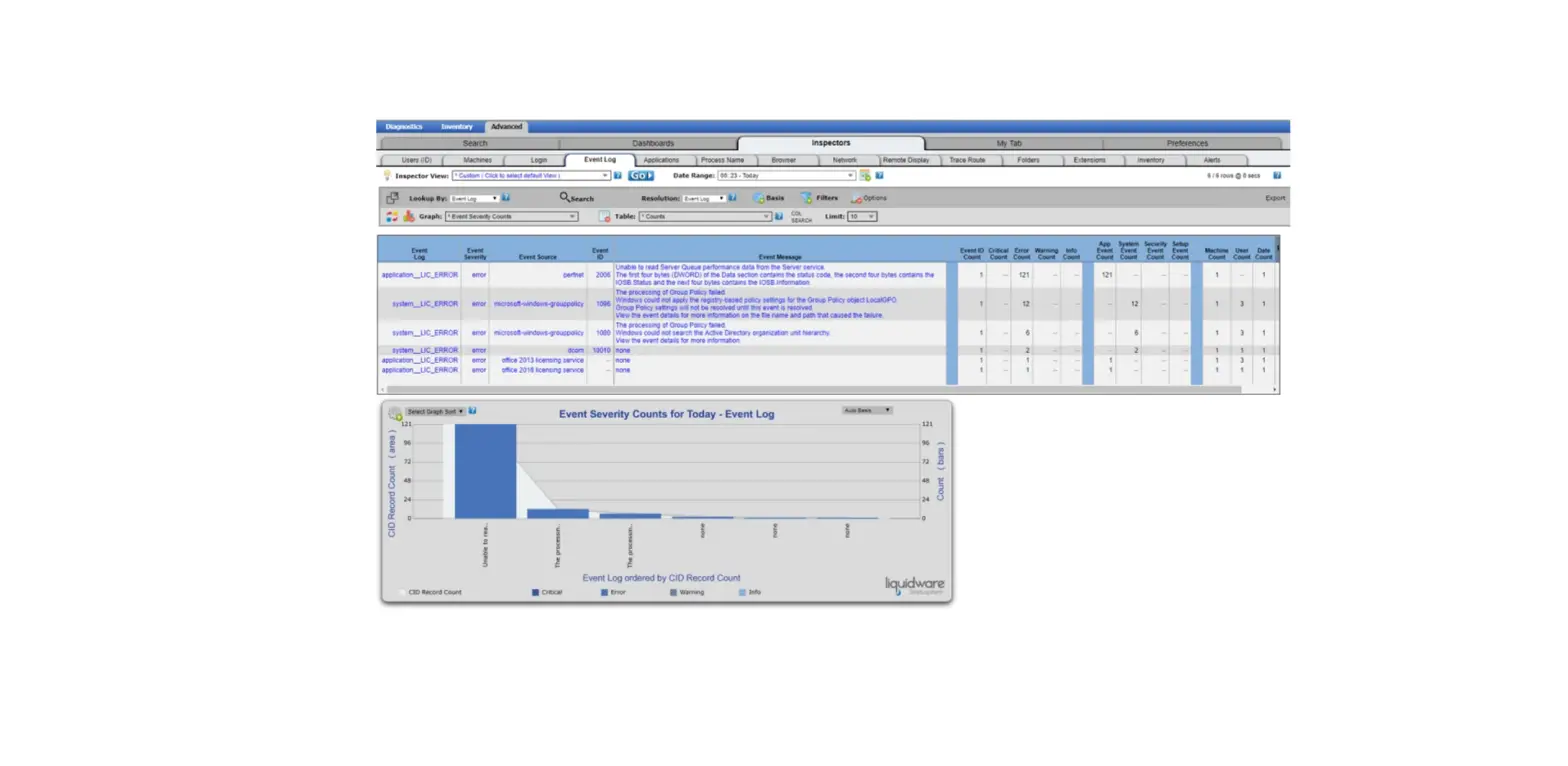Click the Go button
Viewport: 1568px width, 766px height.
tap(641, 176)
